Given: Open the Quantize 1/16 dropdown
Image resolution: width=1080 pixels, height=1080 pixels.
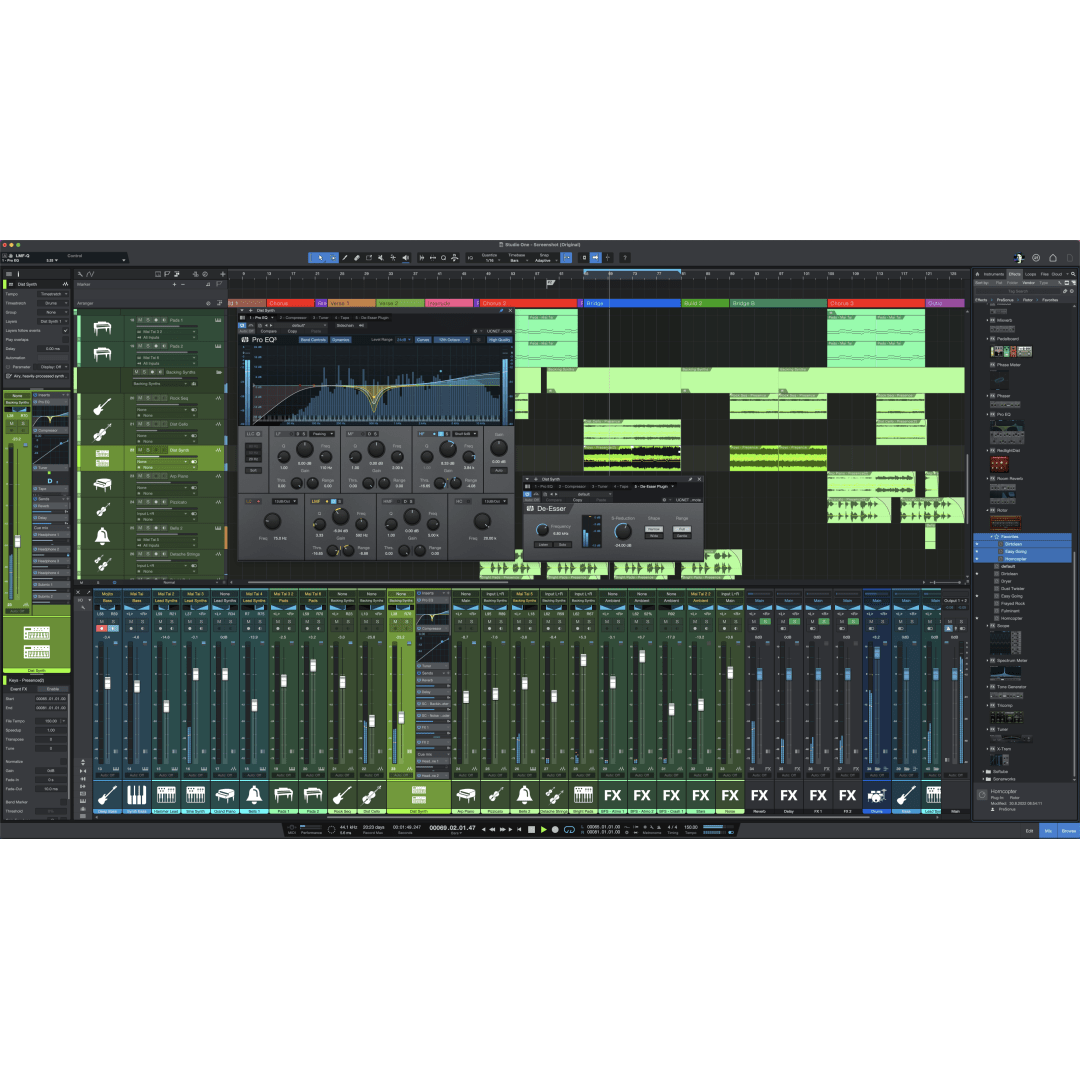Looking at the screenshot, I should (490, 258).
